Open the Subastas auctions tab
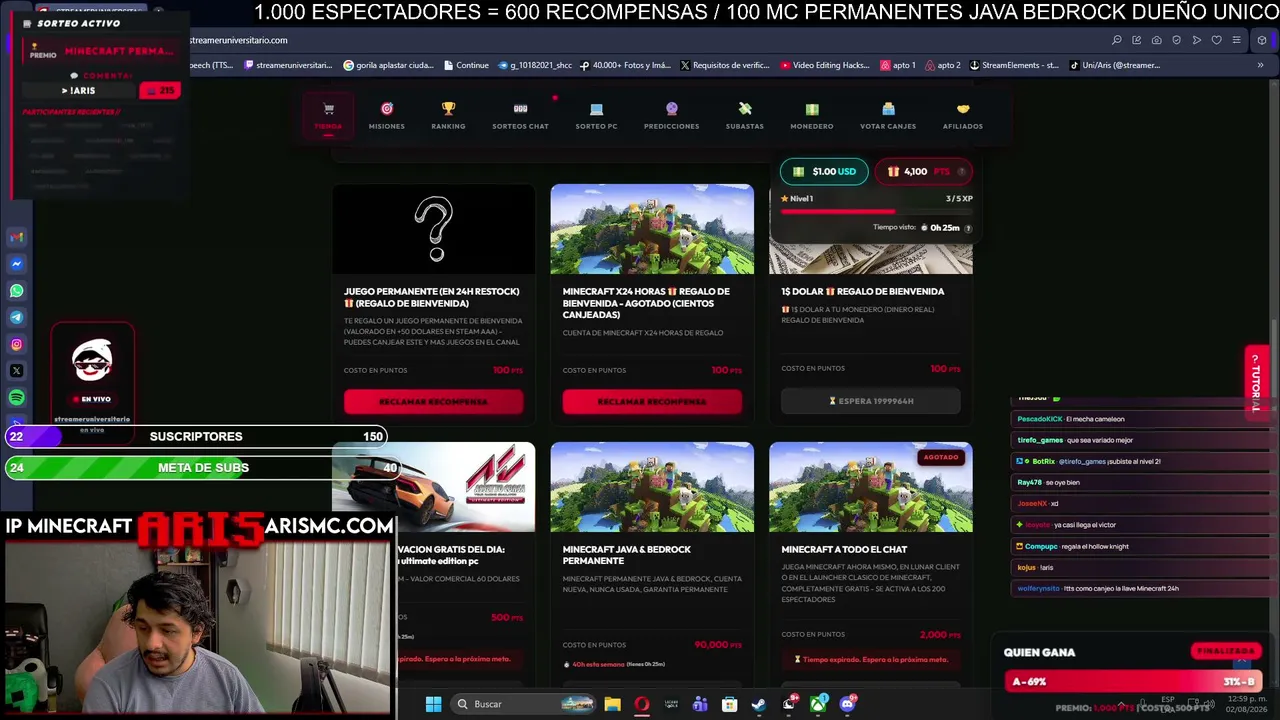The width and height of the screenshot is (1280, 720). coord(745,115)
